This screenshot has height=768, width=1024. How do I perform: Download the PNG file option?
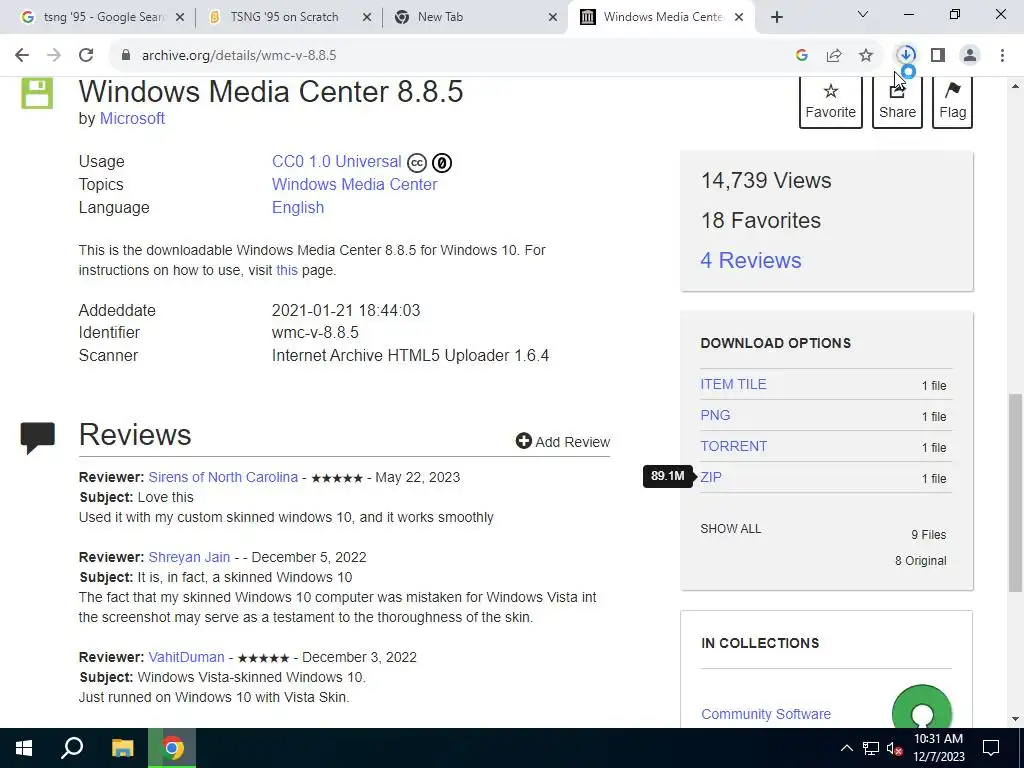[715, 415]
